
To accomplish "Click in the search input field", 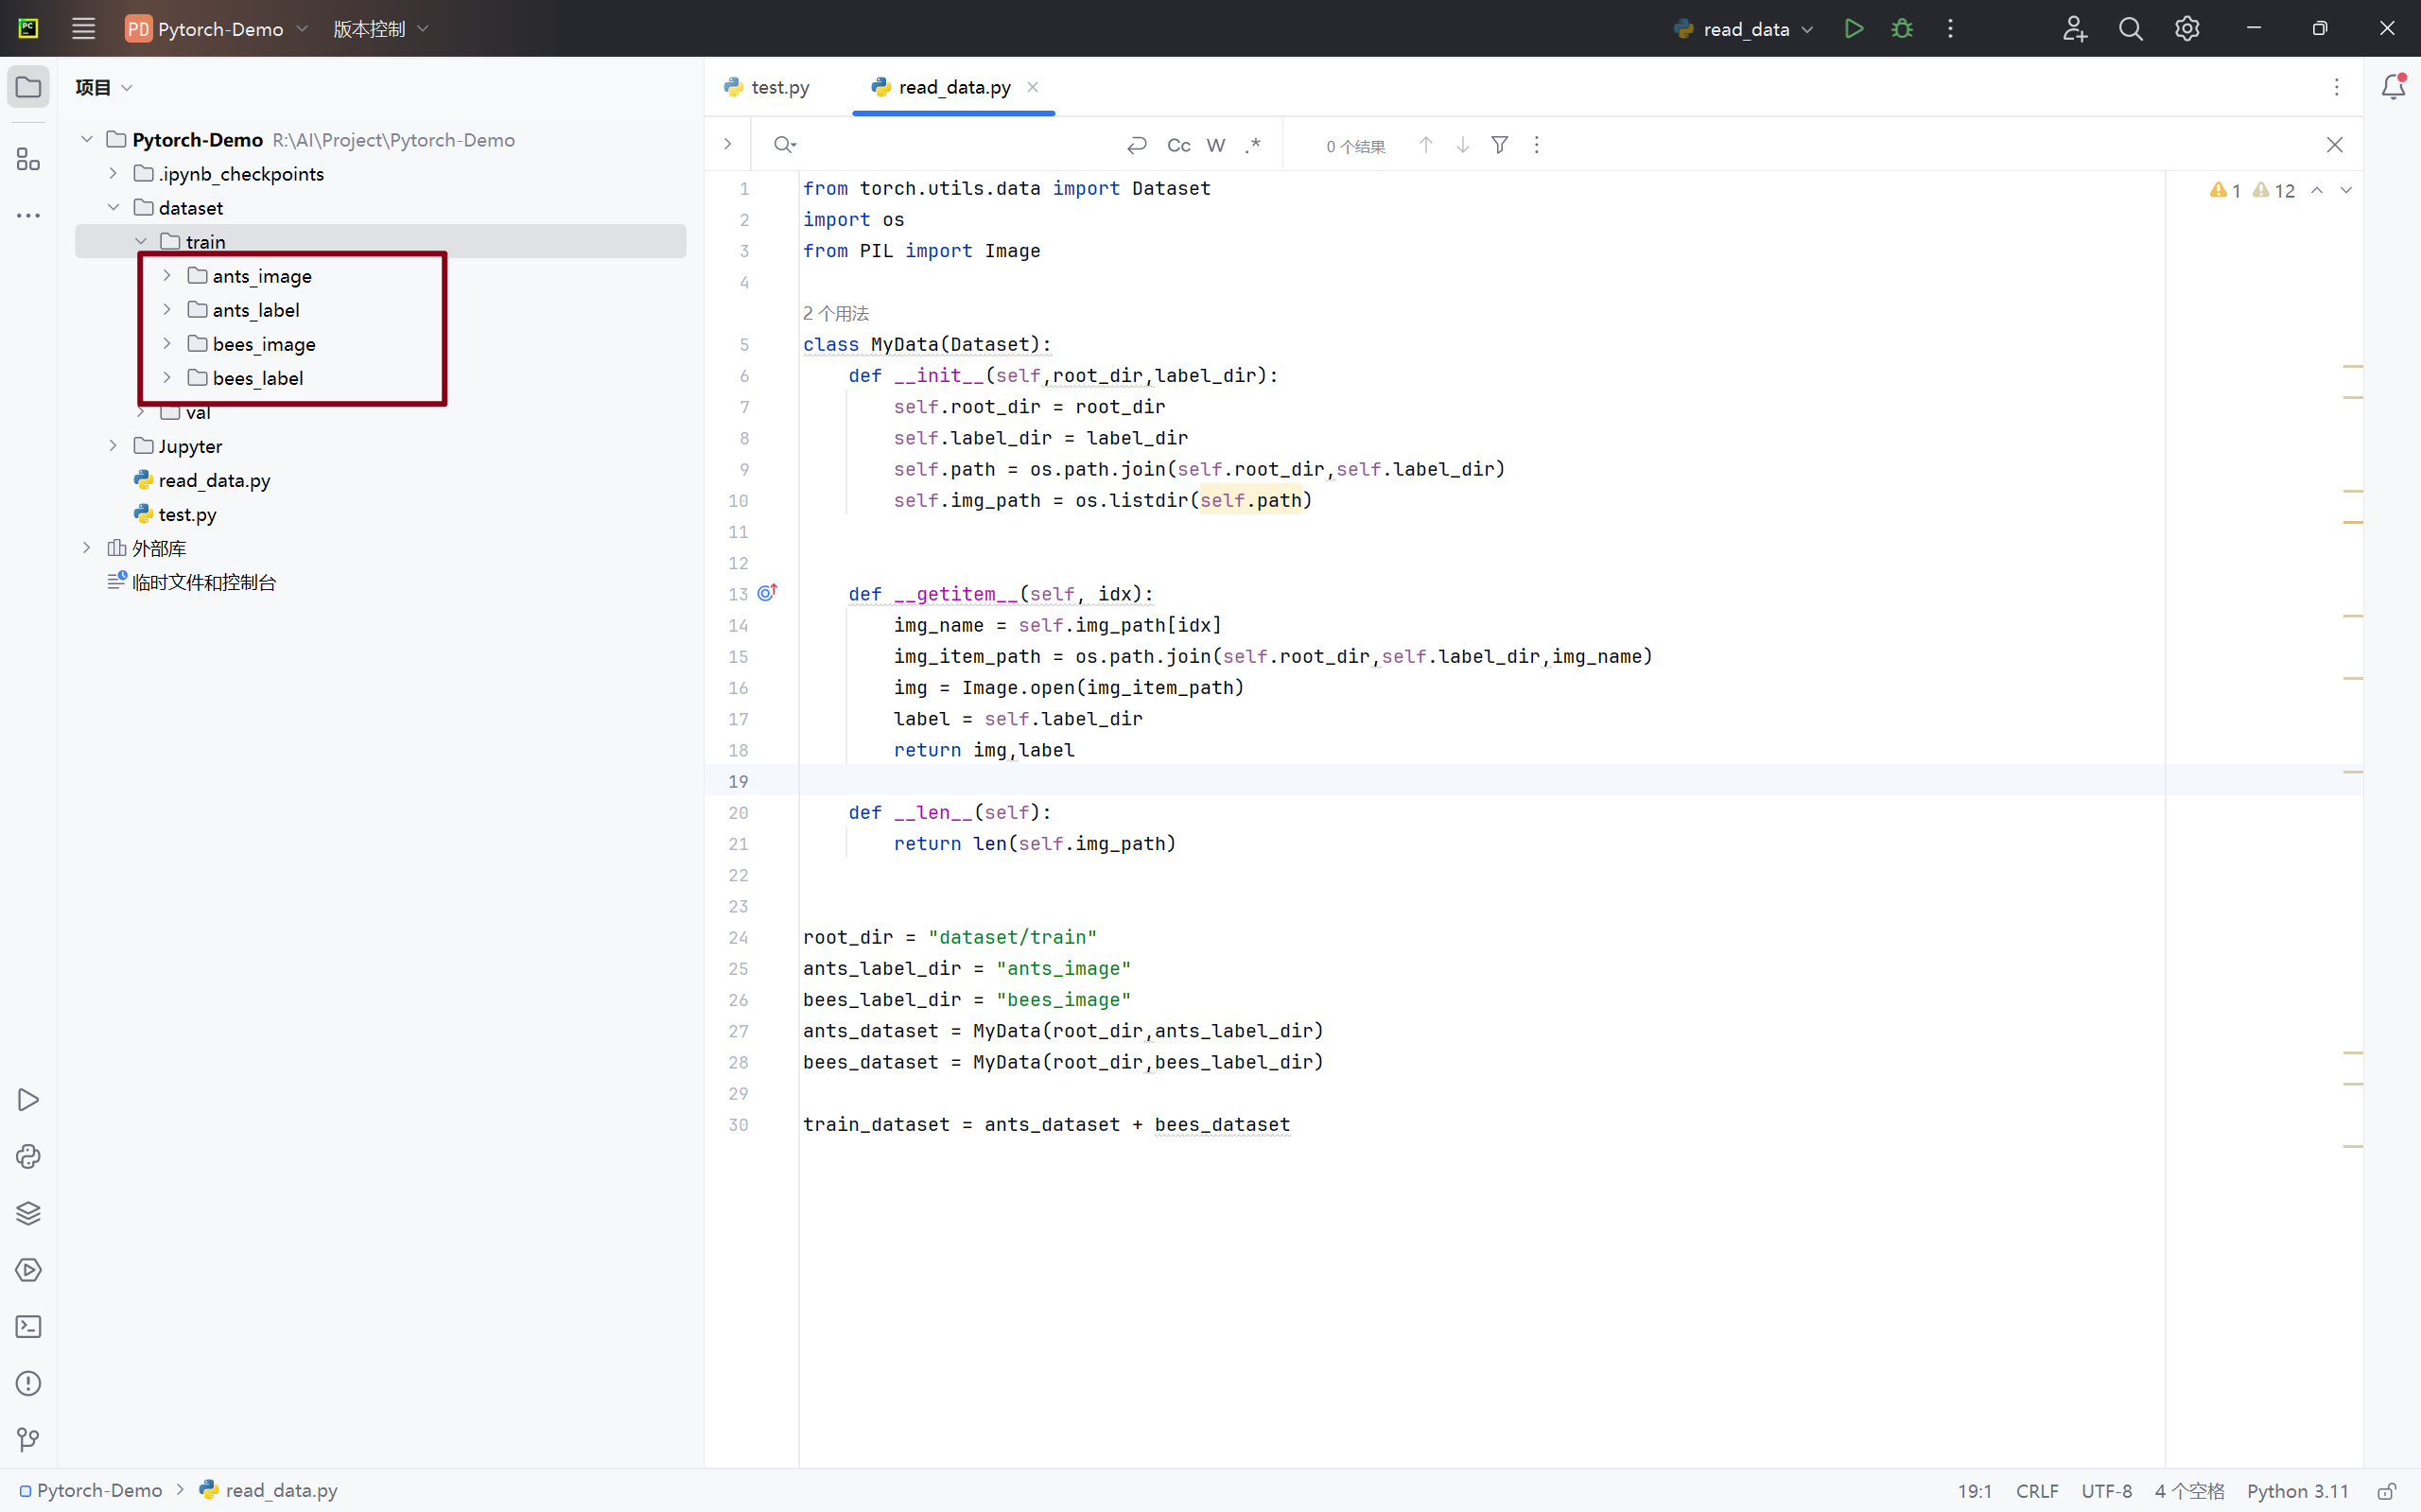I will click(x=950, y=146).
